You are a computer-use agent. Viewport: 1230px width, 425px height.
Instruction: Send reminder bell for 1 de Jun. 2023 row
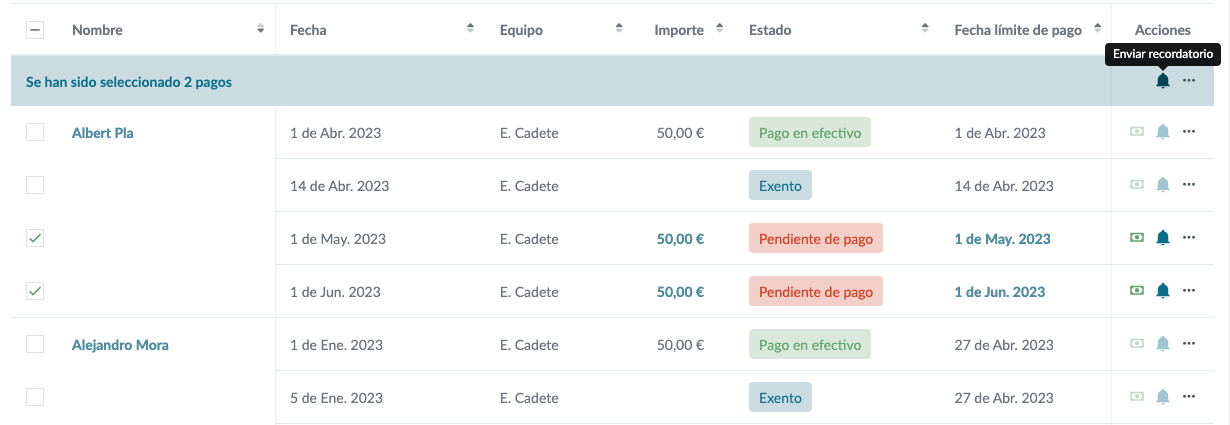click(x=1162, y=291)
